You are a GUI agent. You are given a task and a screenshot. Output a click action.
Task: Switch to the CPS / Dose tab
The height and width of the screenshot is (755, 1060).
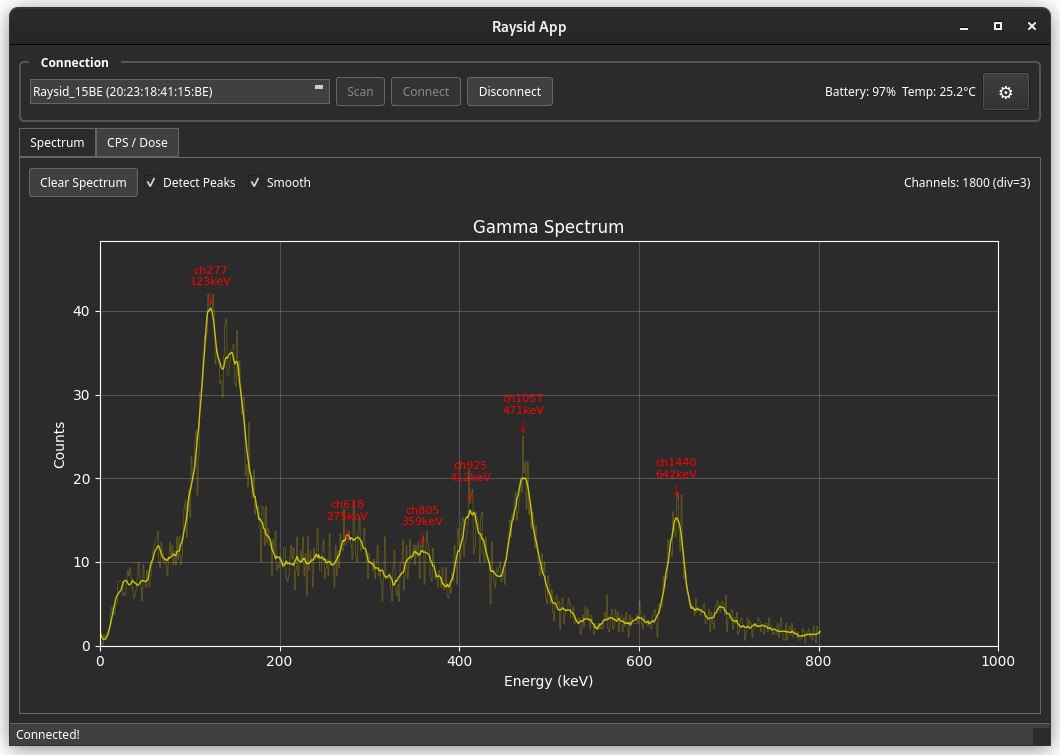tap(137, 142)
